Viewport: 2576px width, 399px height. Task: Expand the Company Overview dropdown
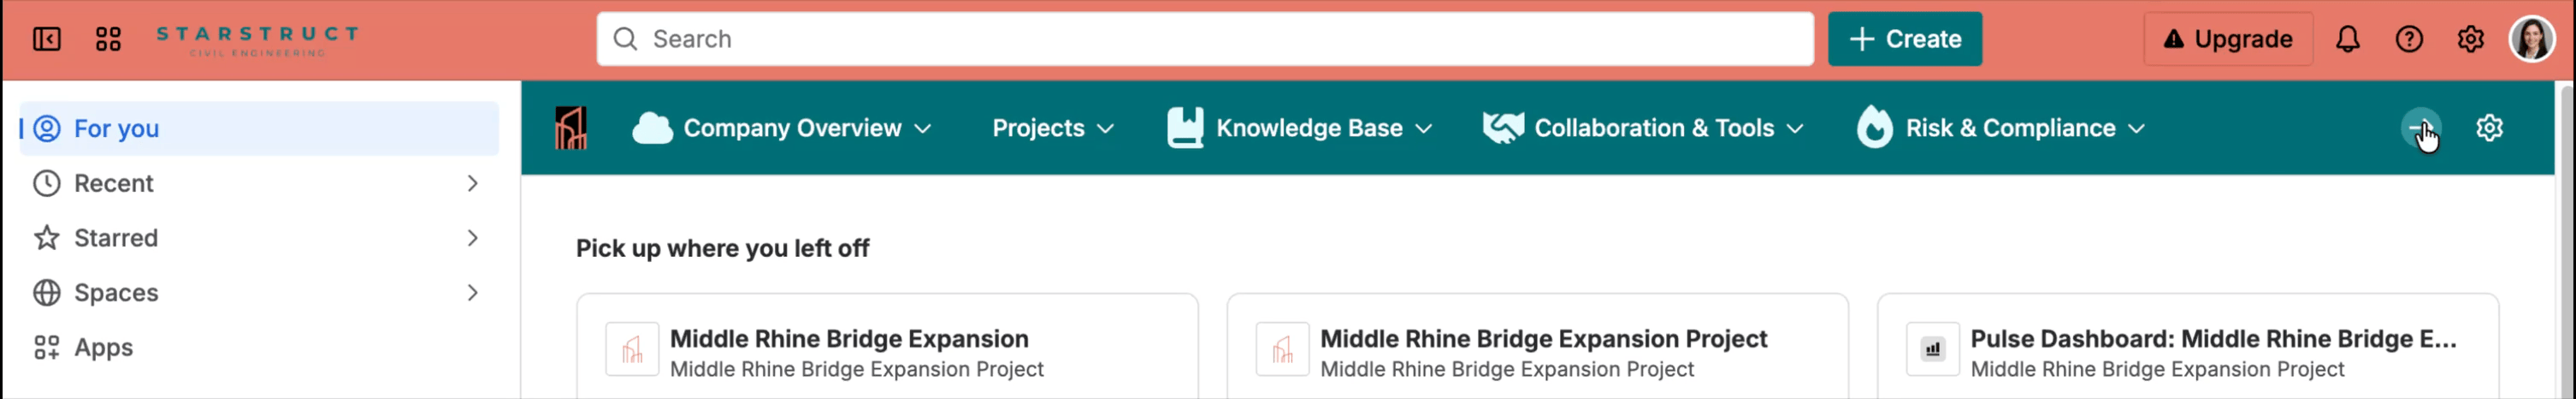pos(782,128)
